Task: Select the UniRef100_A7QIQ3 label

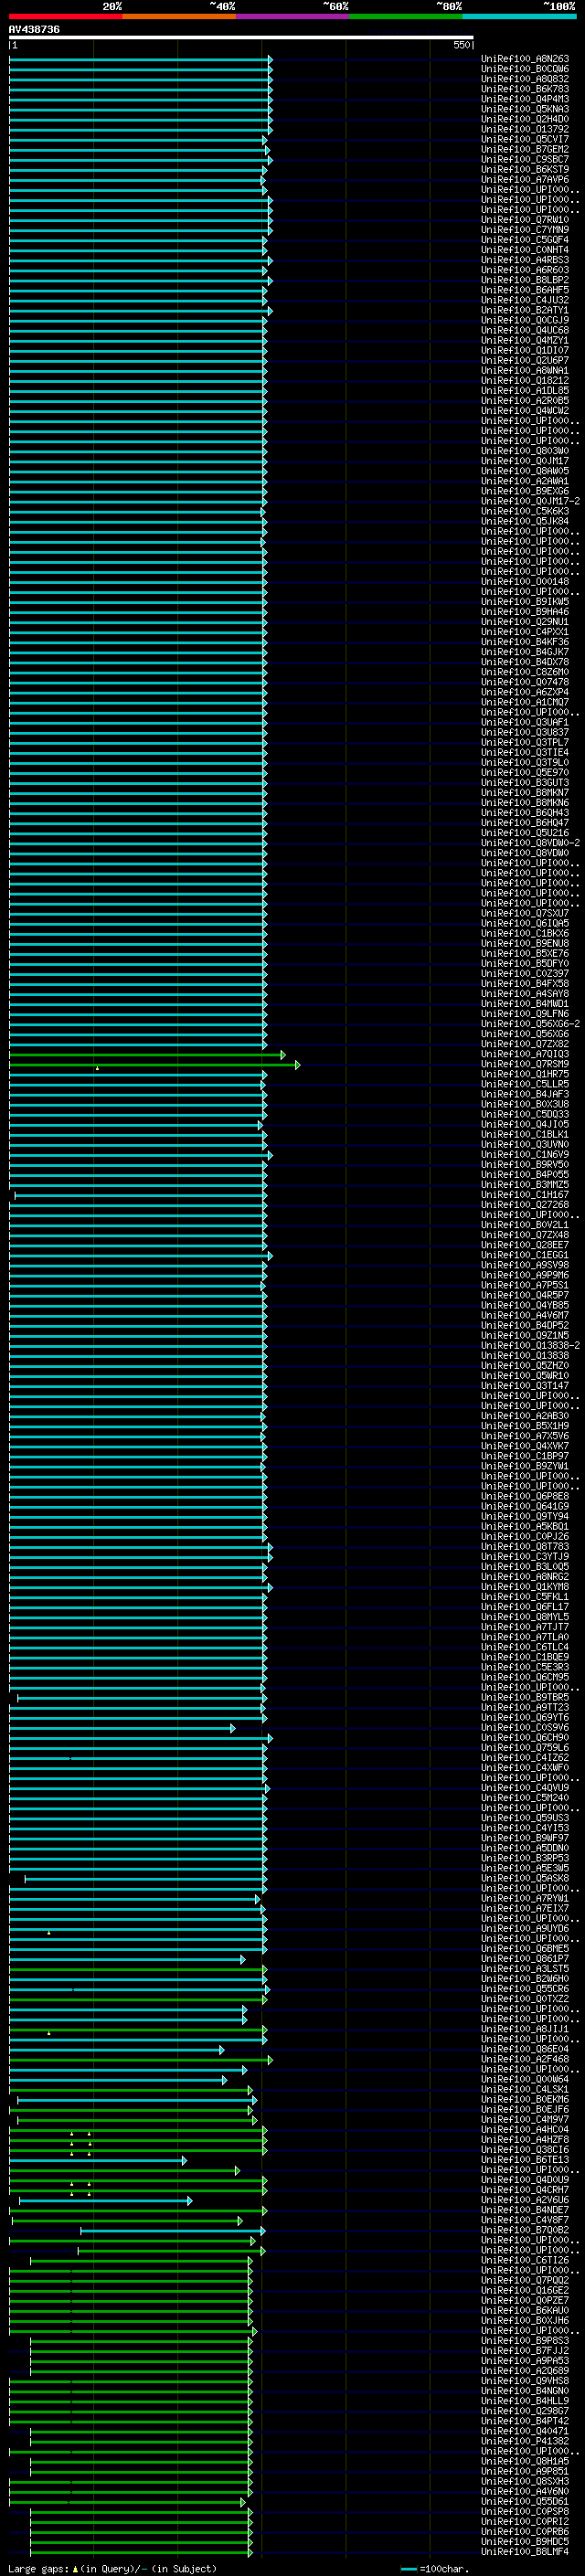Action: pyautogui.click(x=525, y=1054)
